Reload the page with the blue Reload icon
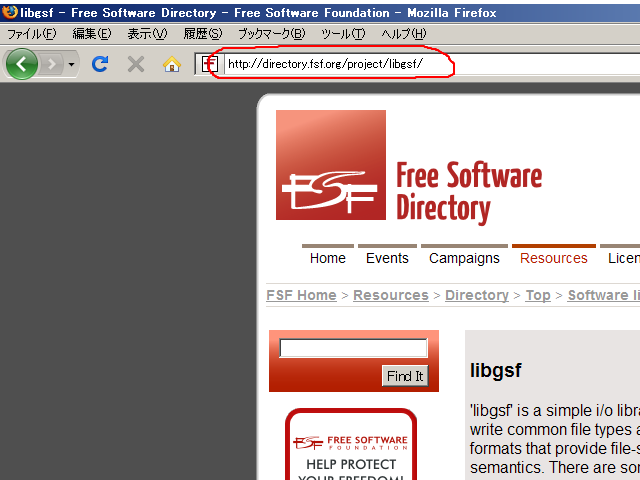 pyautogui.click(x=100, y=64)
